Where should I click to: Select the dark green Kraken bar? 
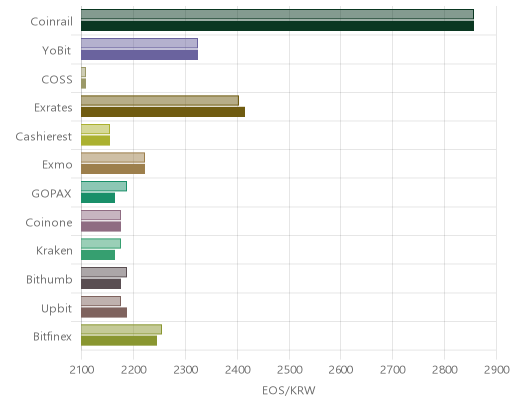98,255
